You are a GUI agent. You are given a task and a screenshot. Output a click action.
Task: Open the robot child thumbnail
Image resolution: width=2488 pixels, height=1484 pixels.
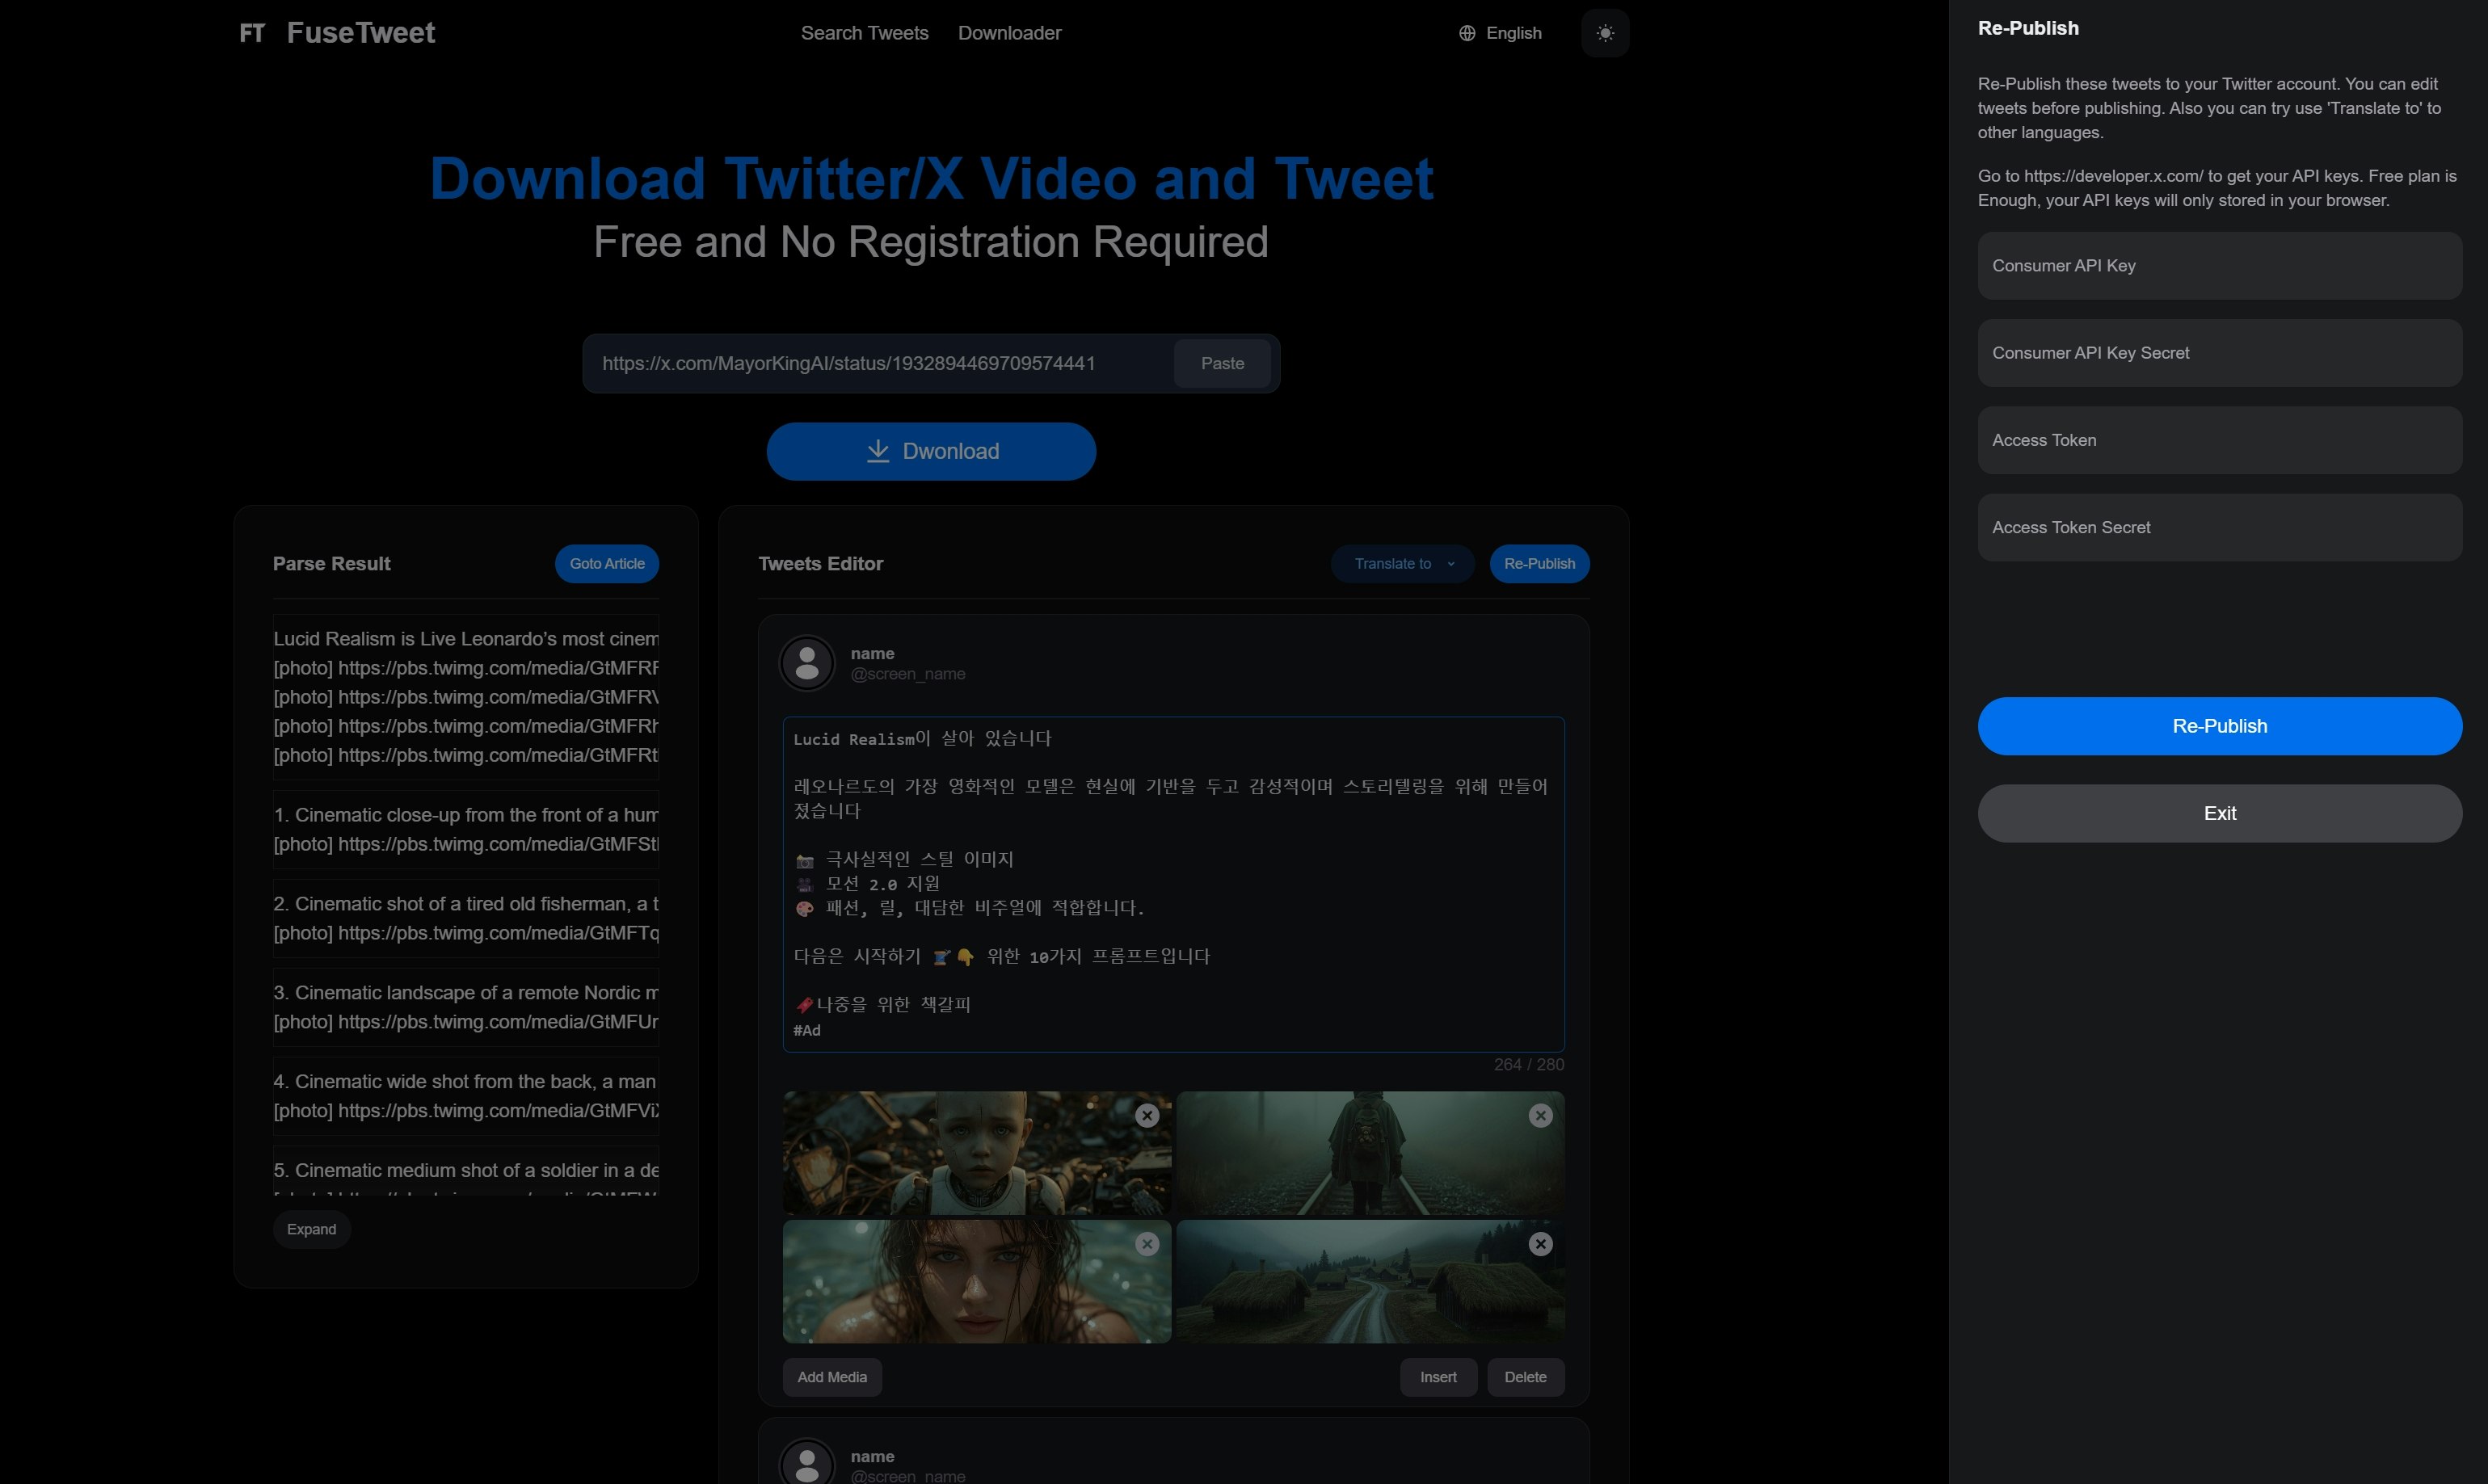977,1153
